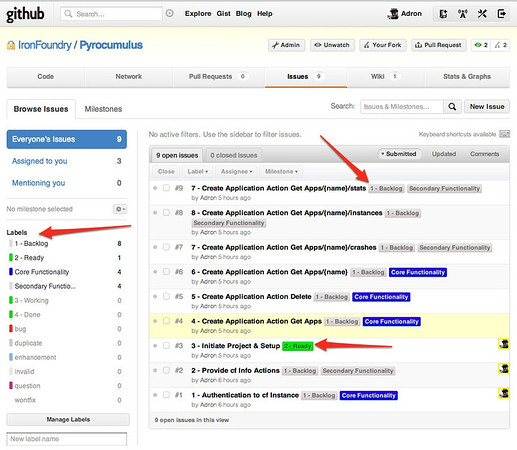
Task: Click the watchers eye count icon
Action: point(481,45)
